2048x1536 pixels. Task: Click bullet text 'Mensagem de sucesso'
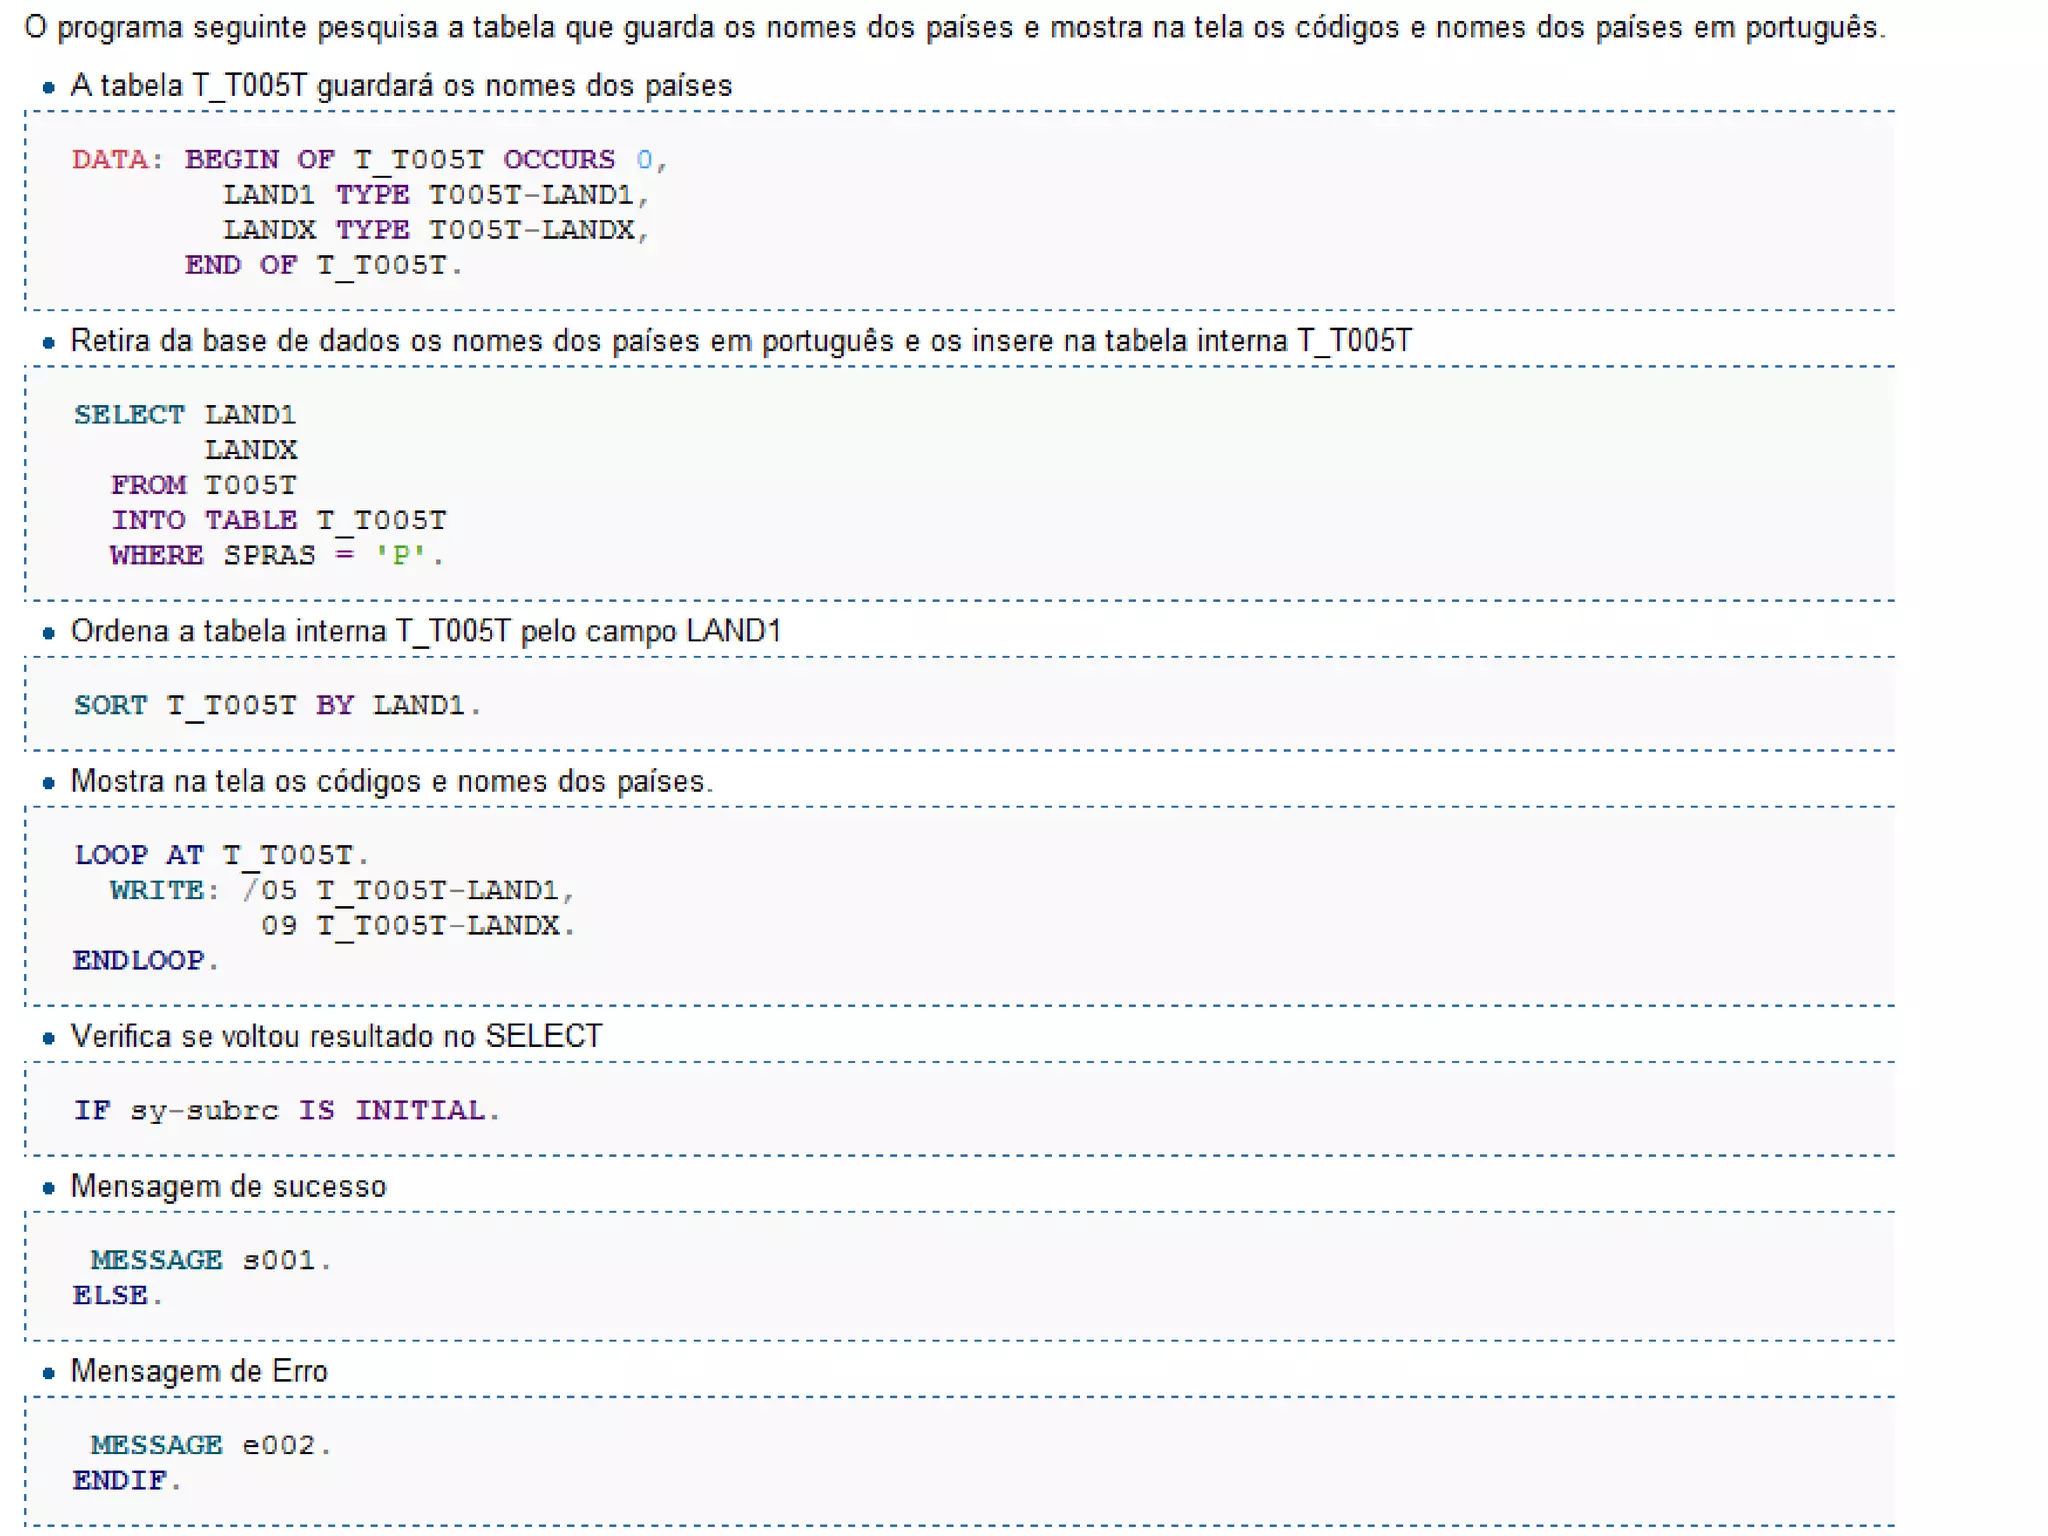[228, 1186]
